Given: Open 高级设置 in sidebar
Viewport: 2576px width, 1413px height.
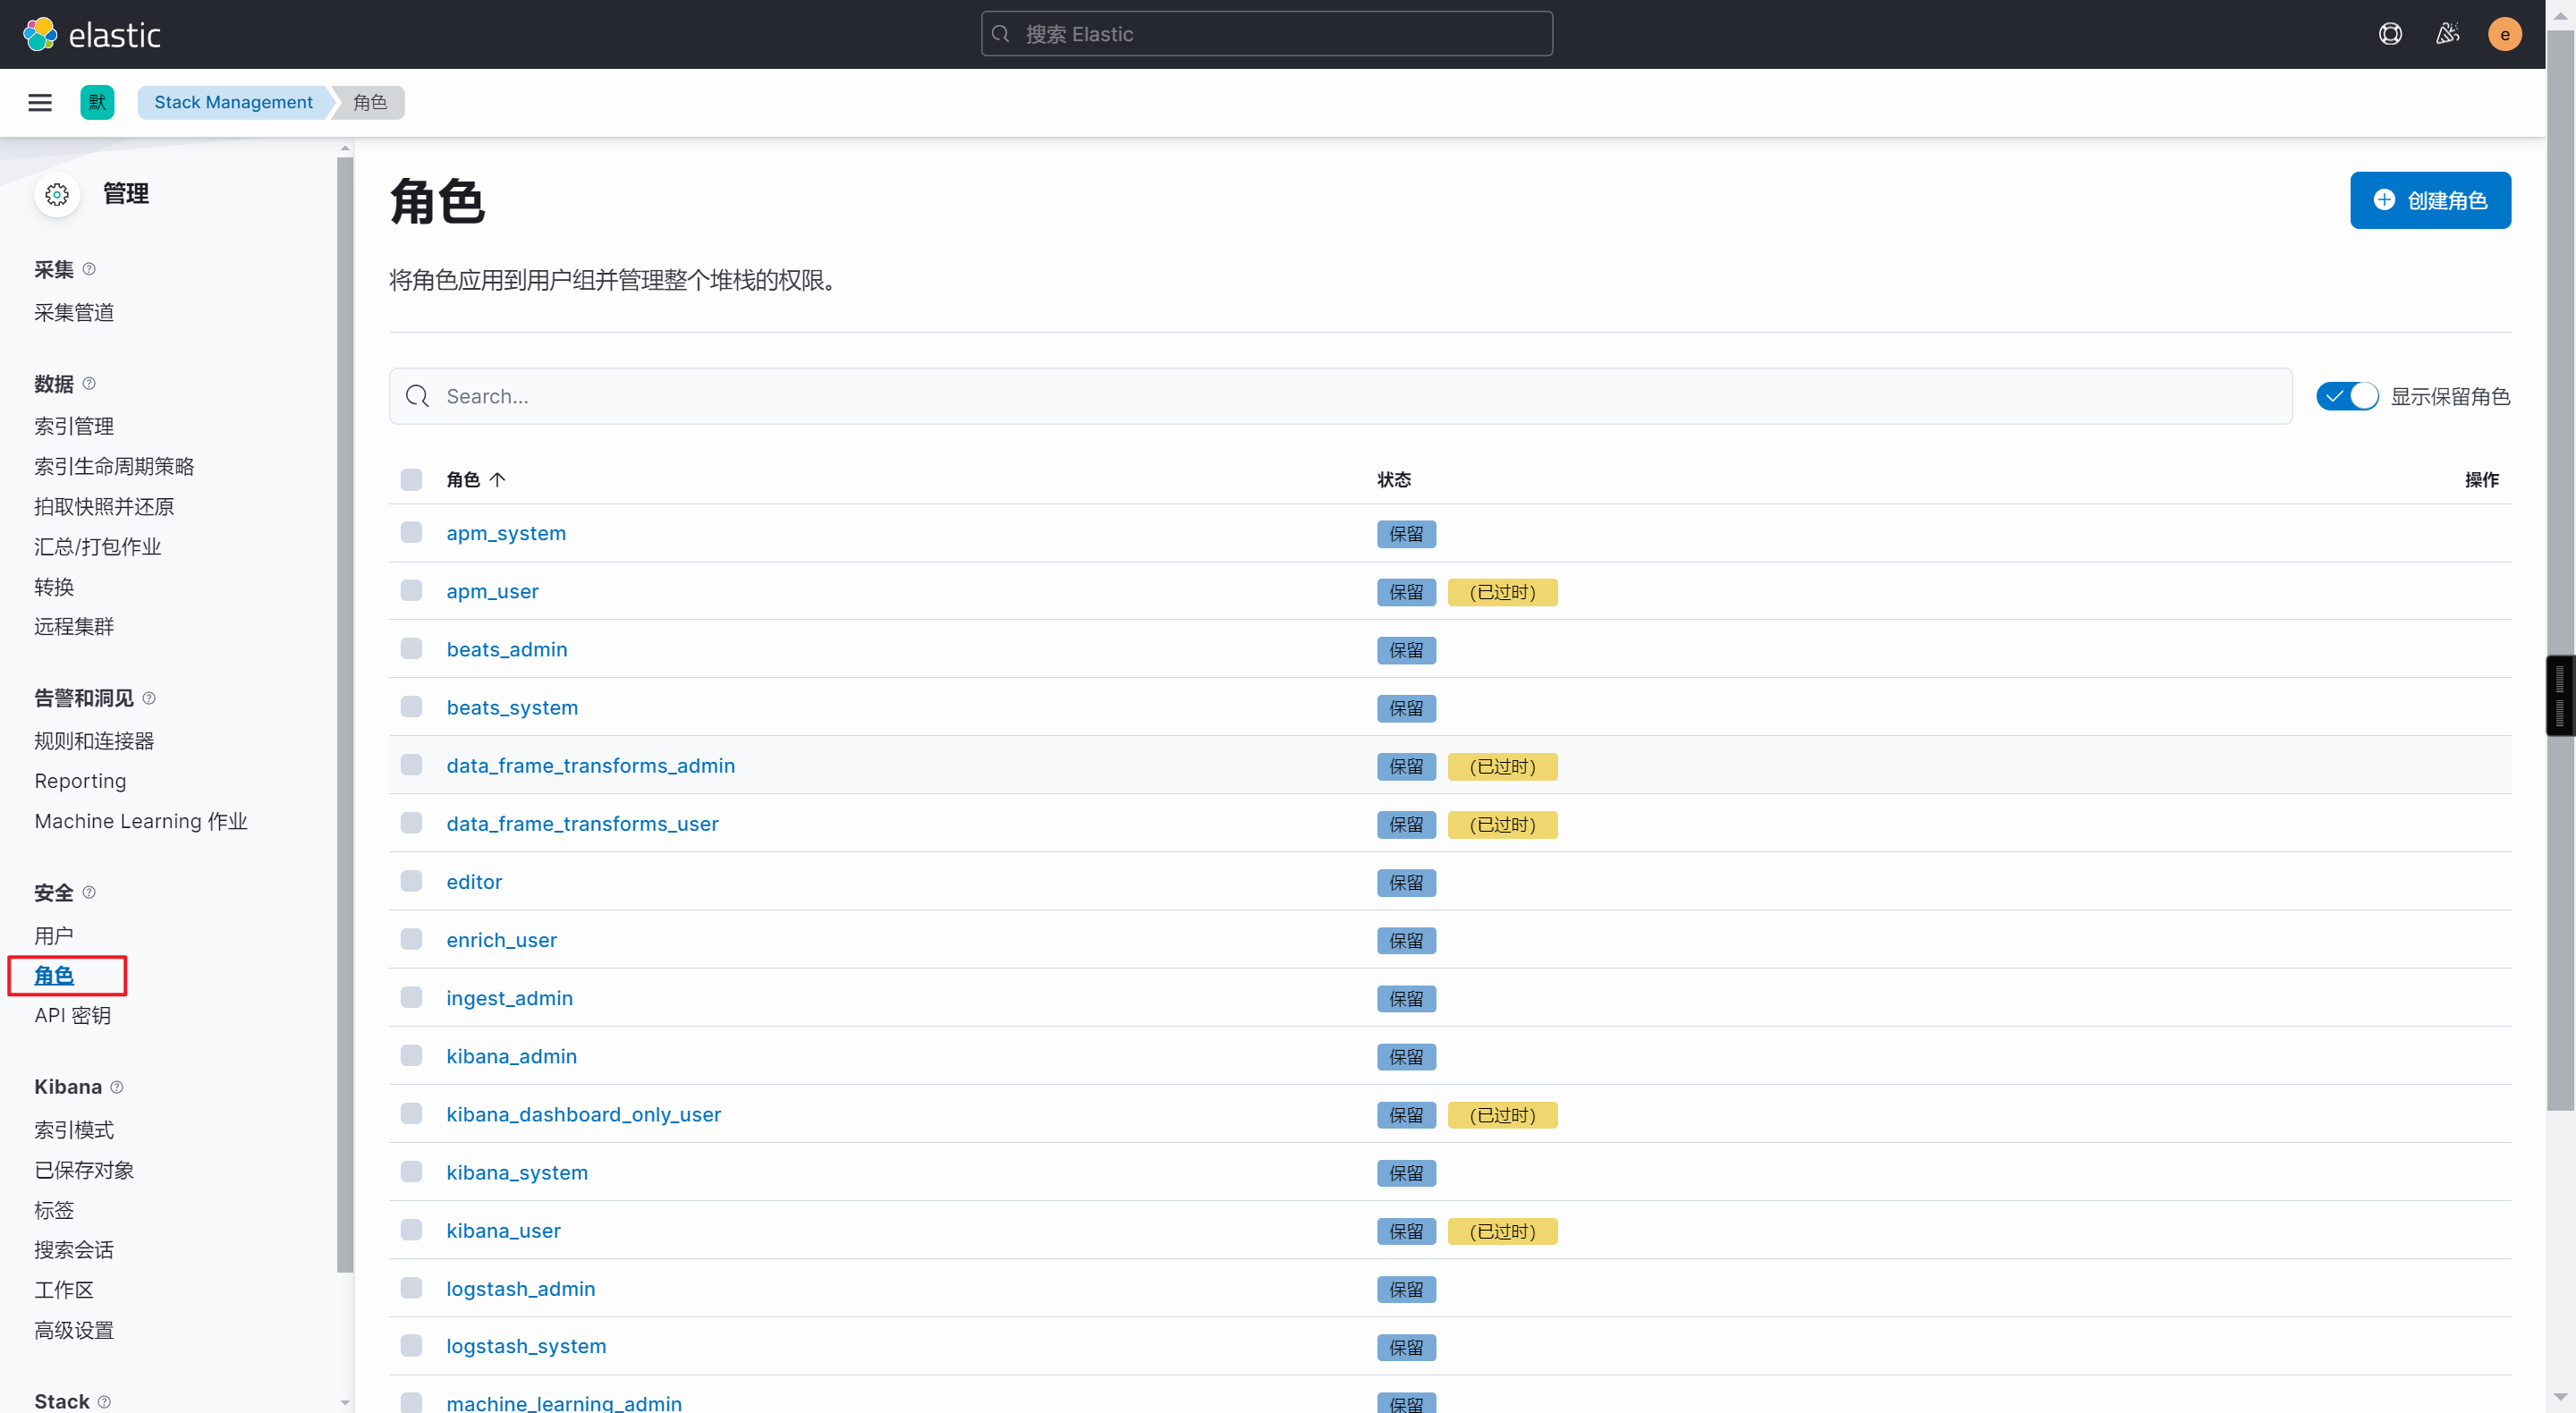Looking at the screenshot, I should 74,1330.
